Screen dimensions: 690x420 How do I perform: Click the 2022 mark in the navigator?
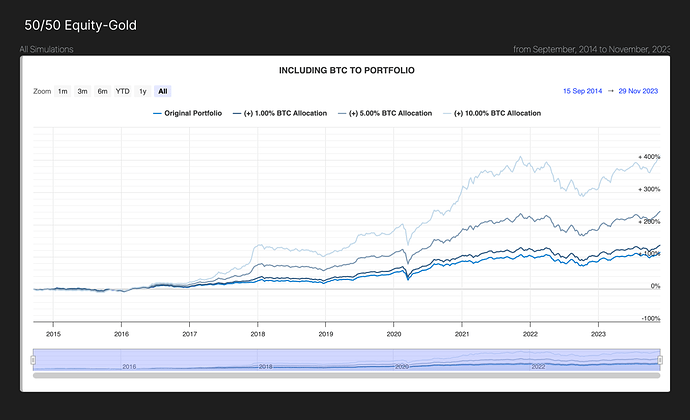pos(537,367)
